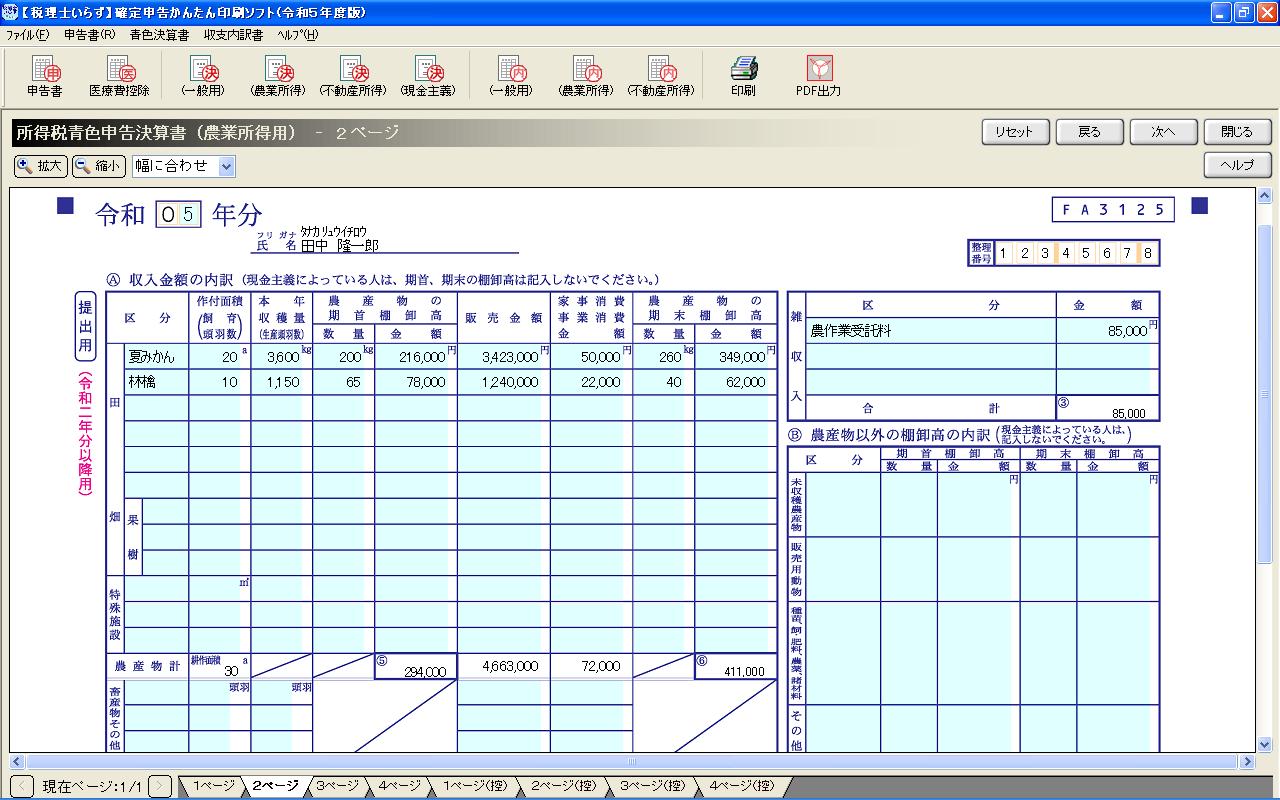
Task: Click the year field showing 05
Action: click(179, 214)
